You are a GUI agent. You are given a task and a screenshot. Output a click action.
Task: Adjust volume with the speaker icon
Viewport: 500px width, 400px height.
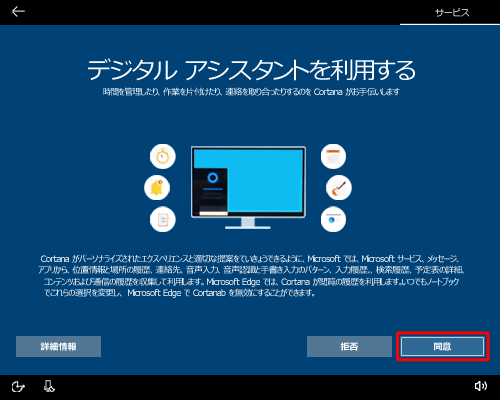480,386
